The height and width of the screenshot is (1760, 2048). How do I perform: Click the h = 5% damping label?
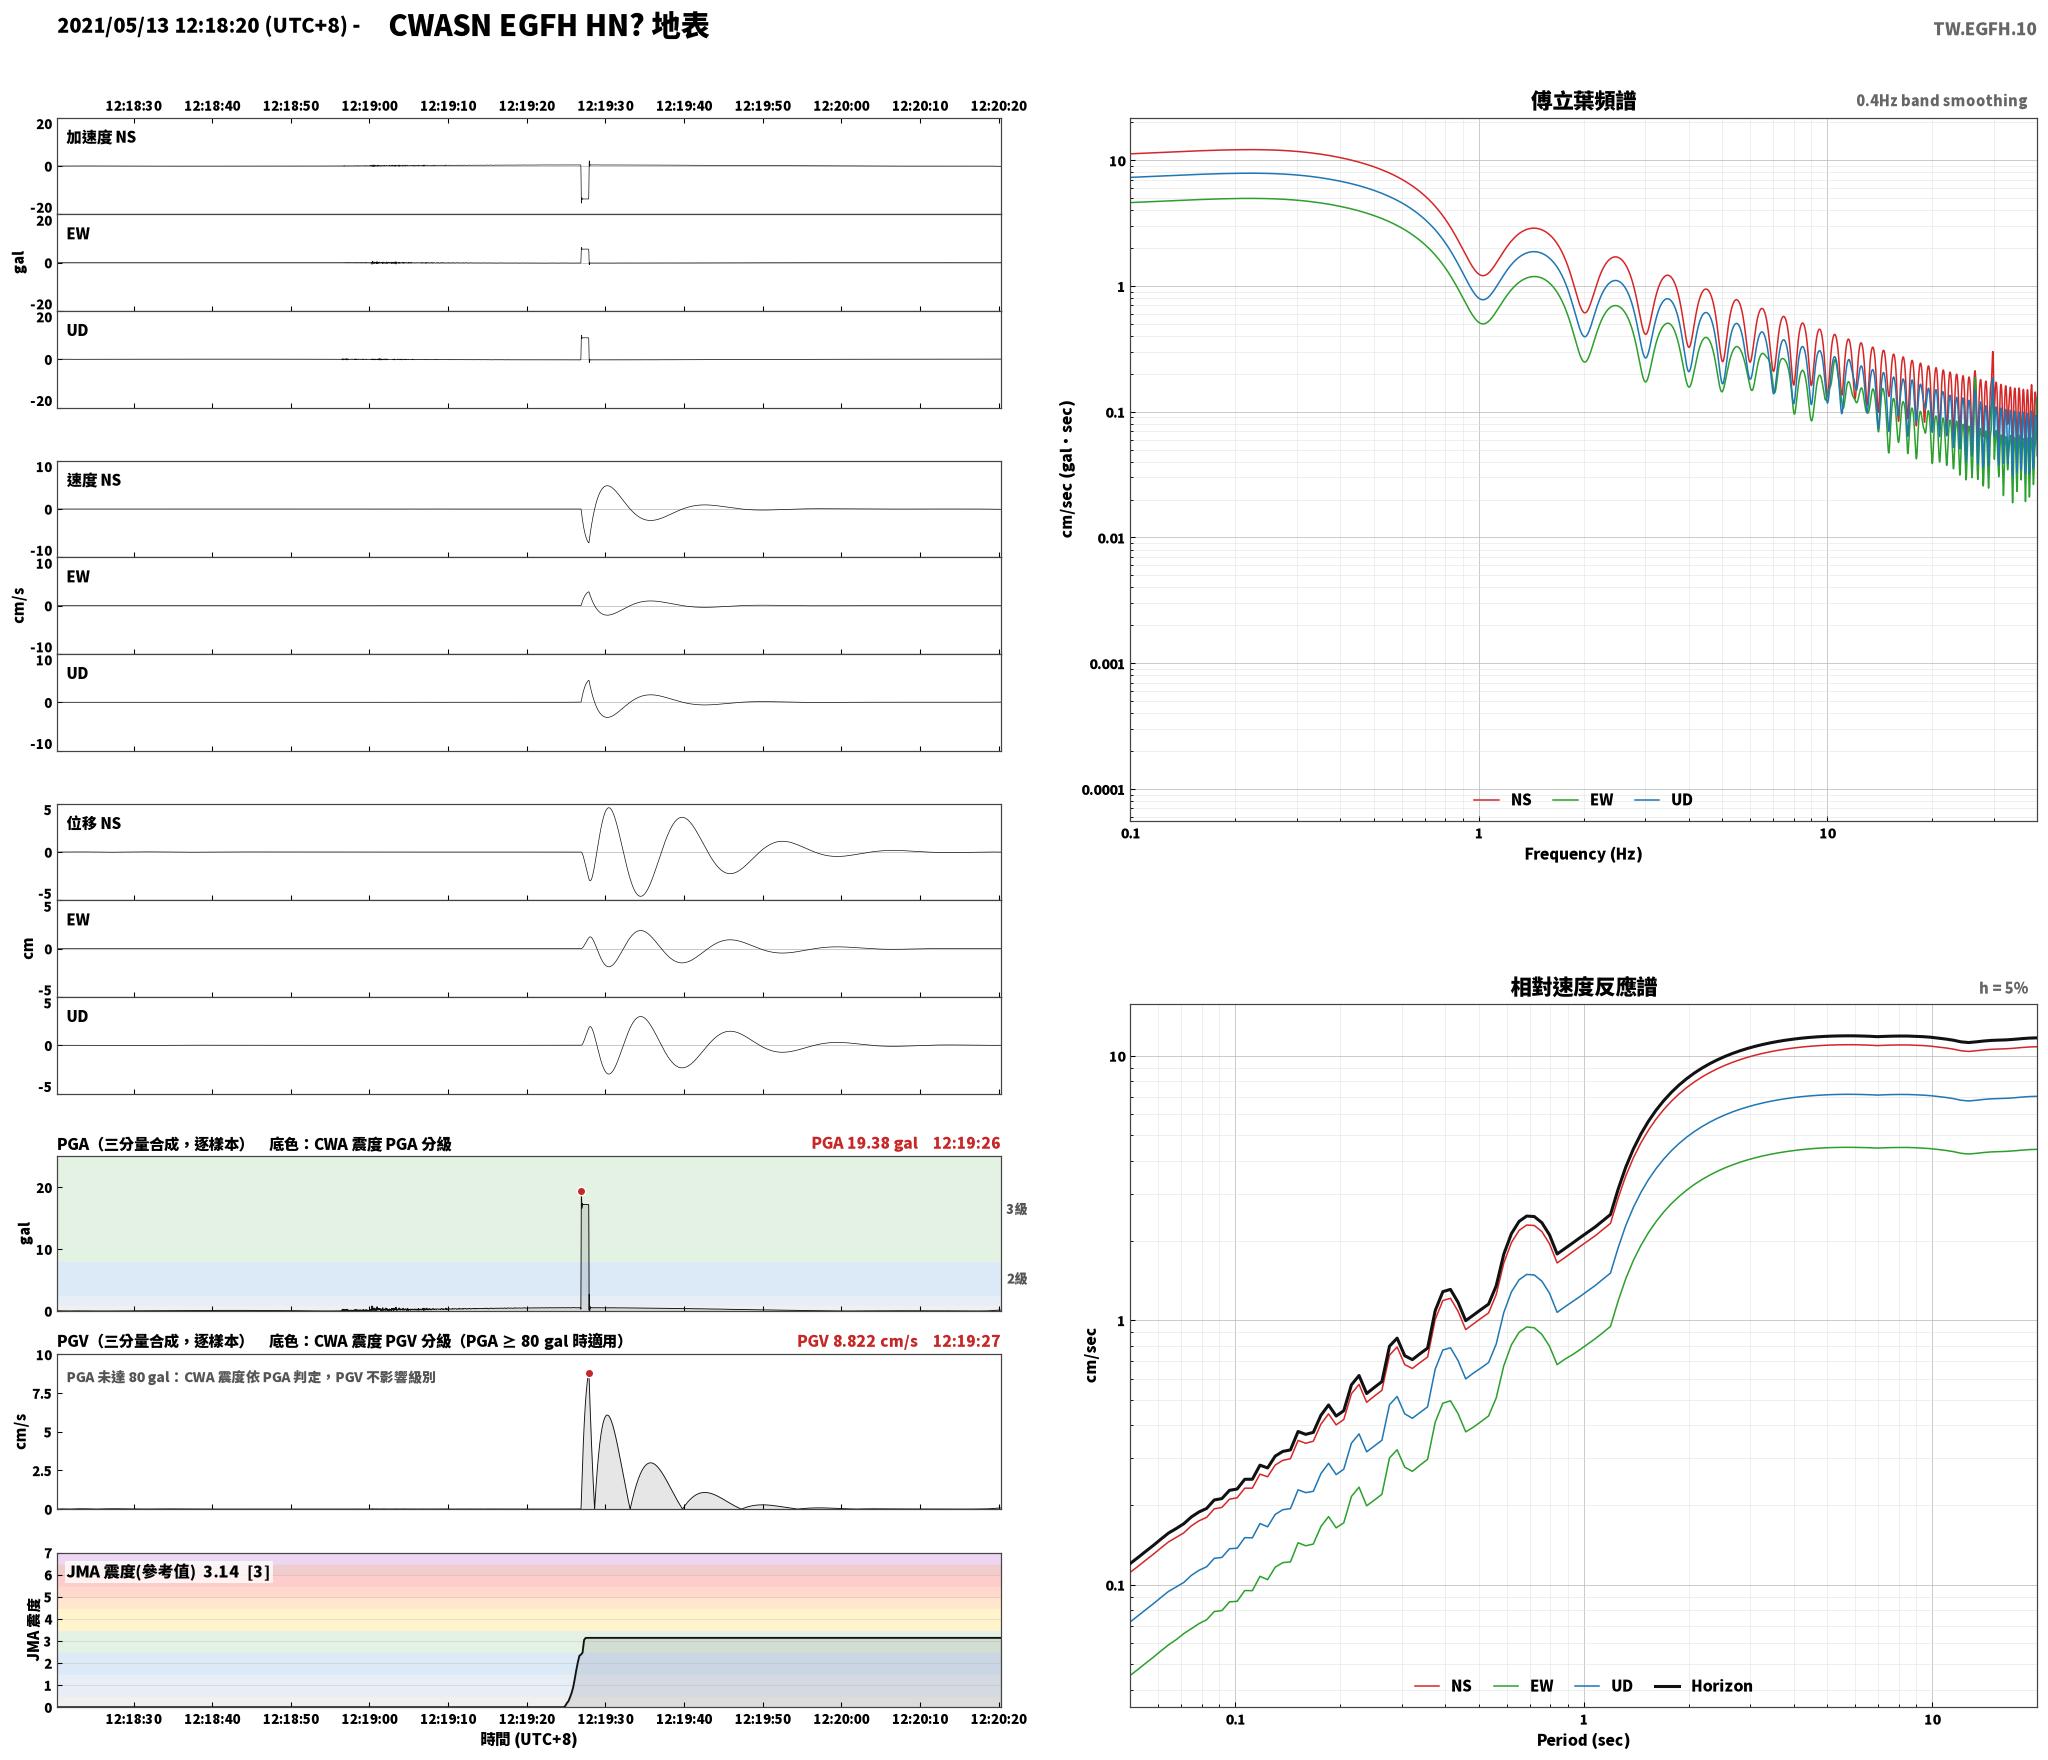pyautogui.click(x=2003, y=987)
